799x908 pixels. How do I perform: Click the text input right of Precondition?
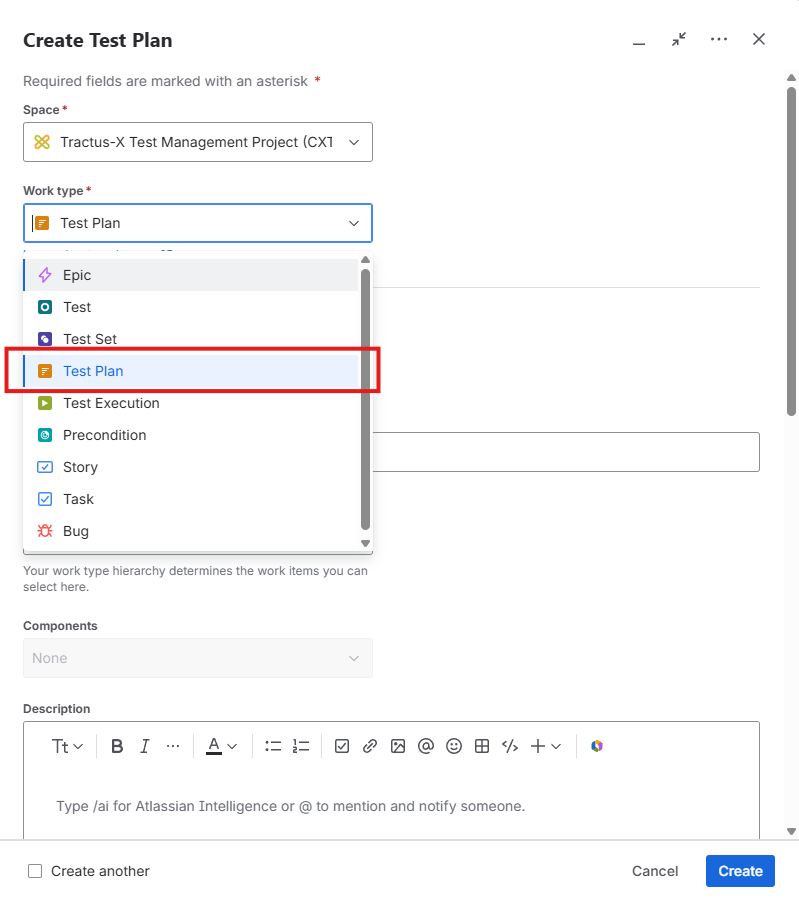(566, 452)
